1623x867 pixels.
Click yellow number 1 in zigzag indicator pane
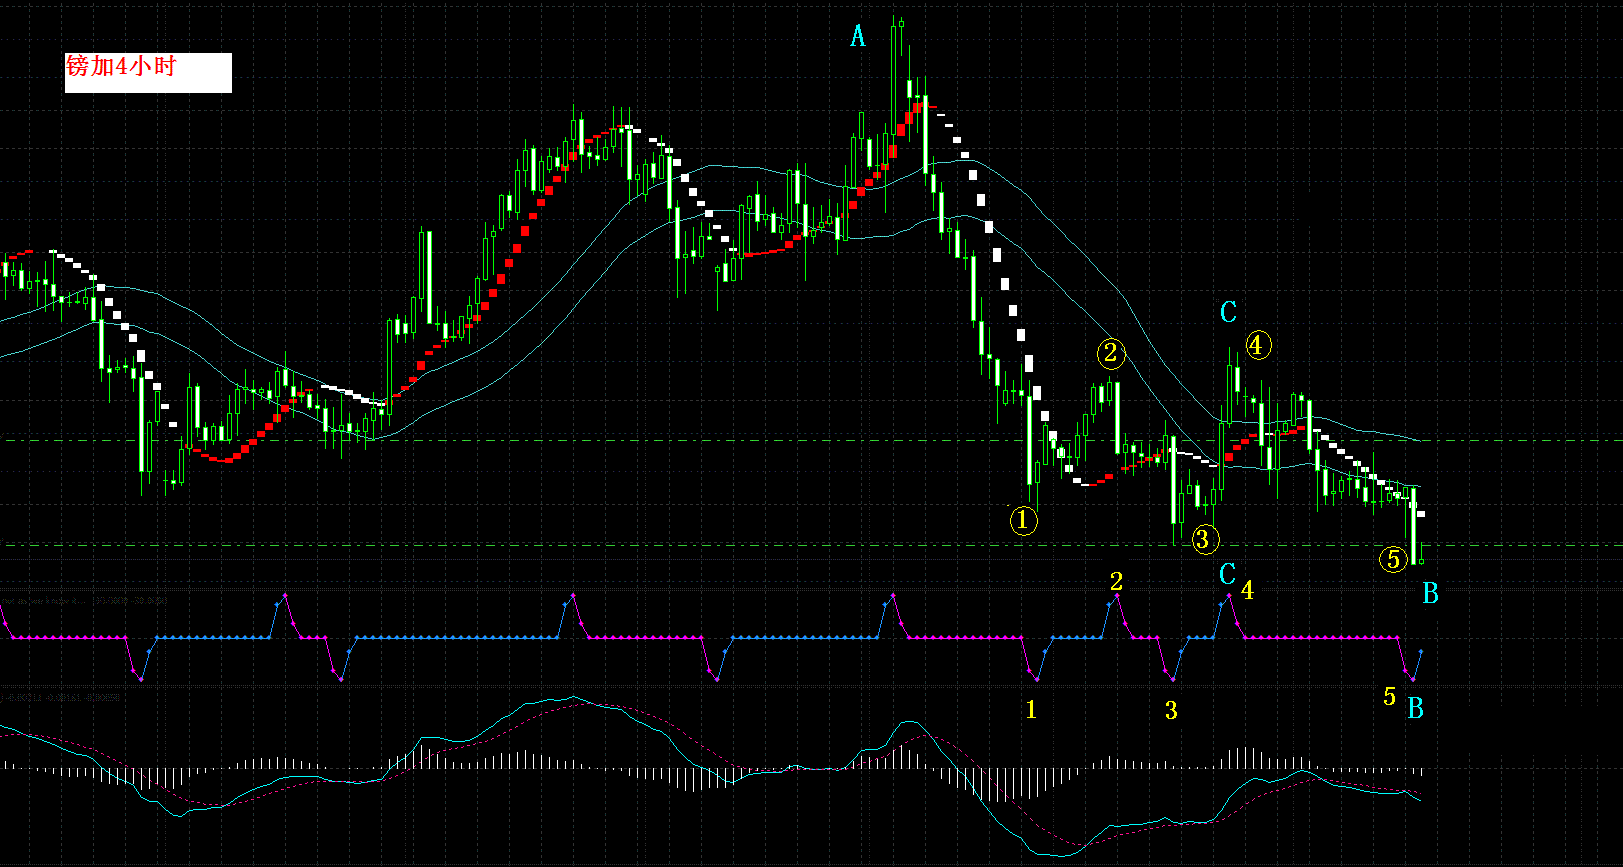click(x=1031, y=710)
